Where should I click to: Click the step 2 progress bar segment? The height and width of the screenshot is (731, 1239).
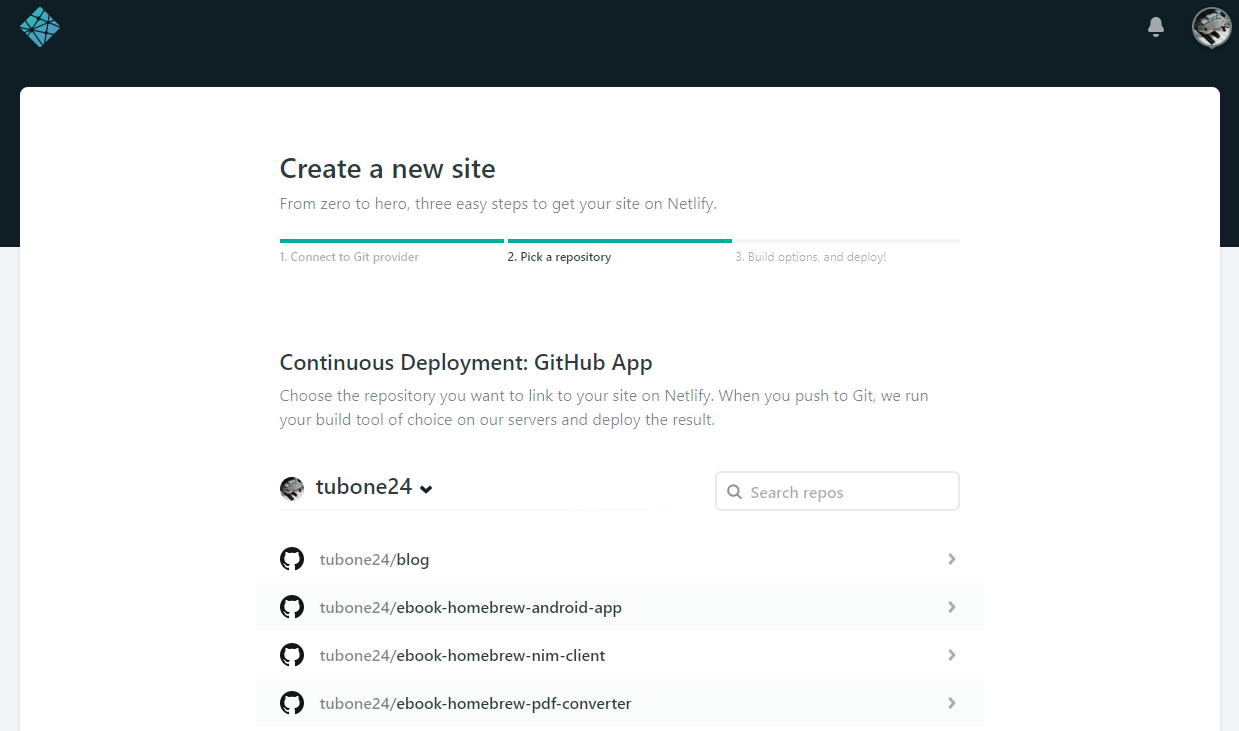click(x=620, y=241)
